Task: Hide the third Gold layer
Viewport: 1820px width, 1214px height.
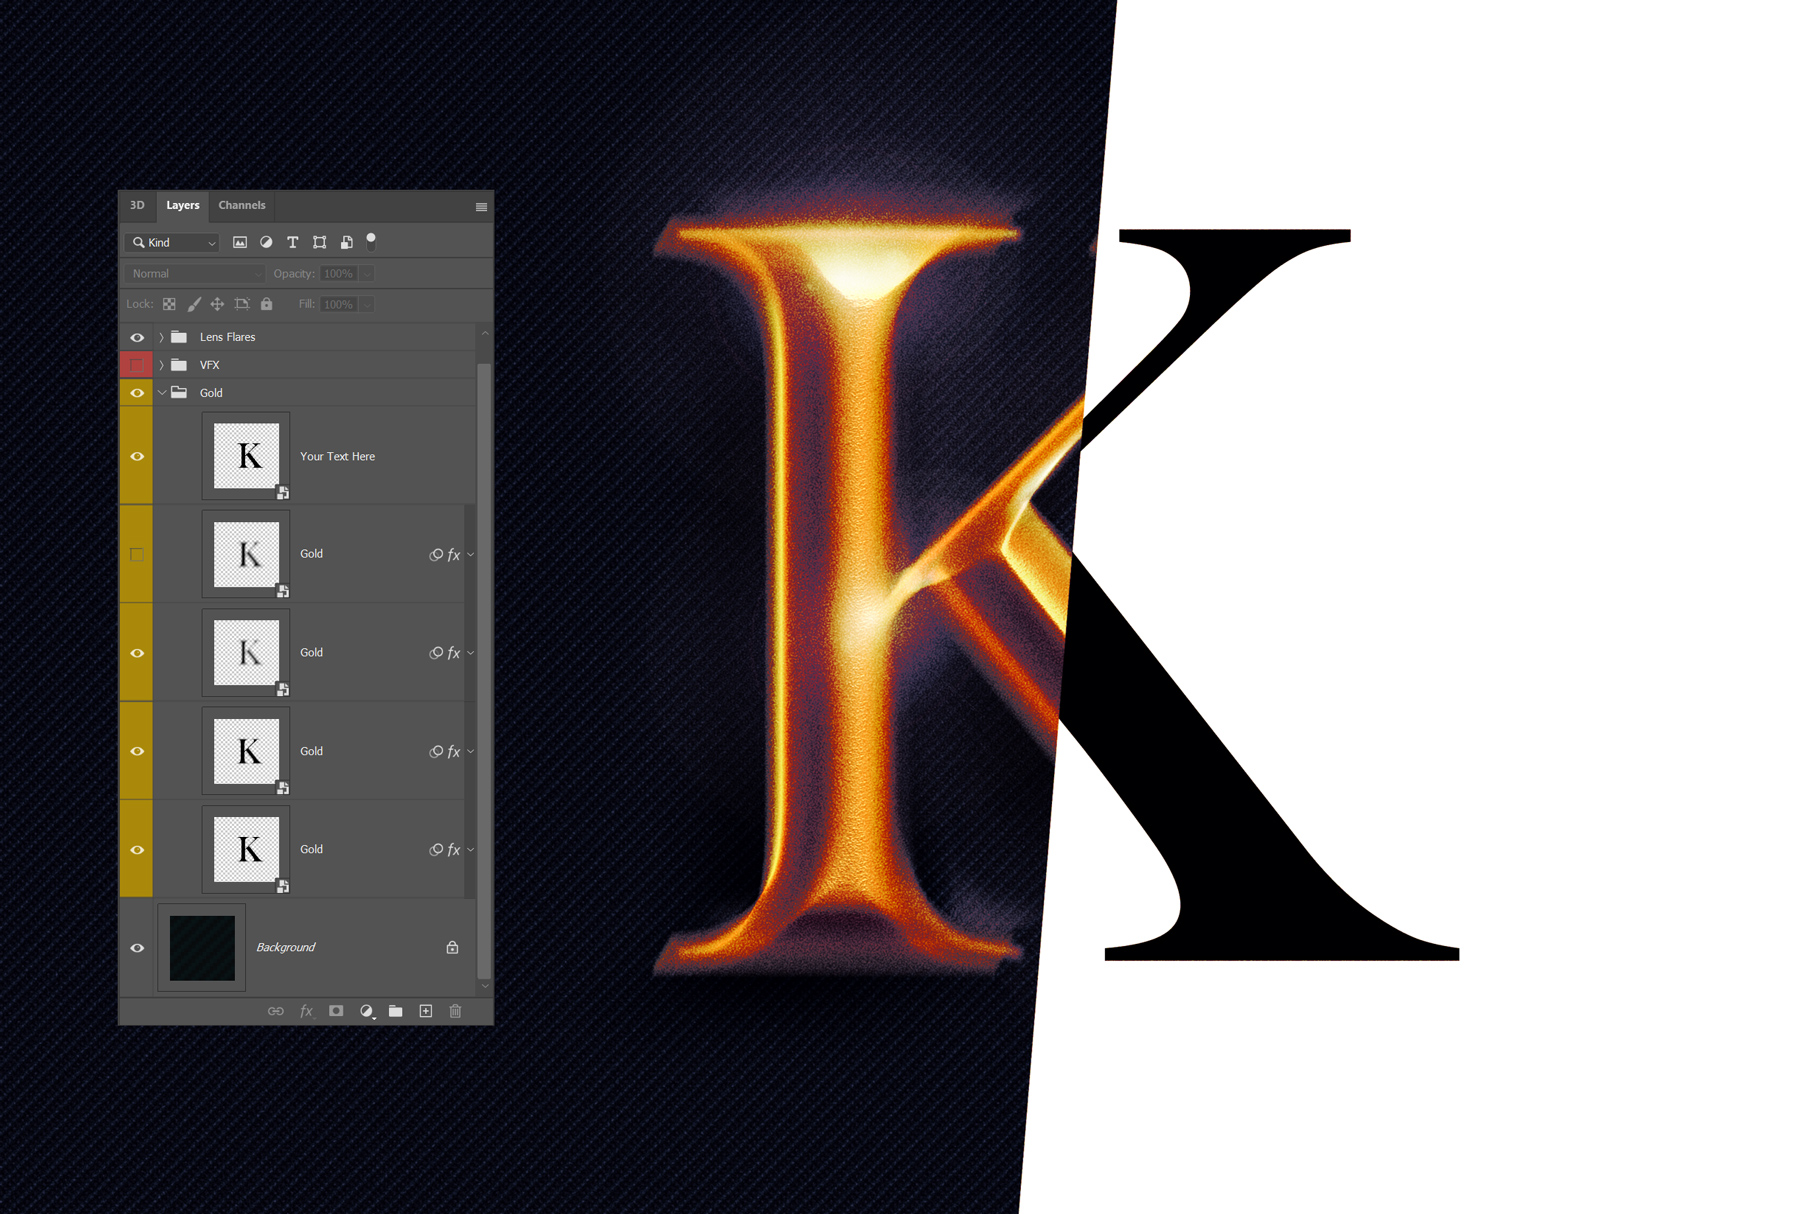Action: tap(137, 751)
